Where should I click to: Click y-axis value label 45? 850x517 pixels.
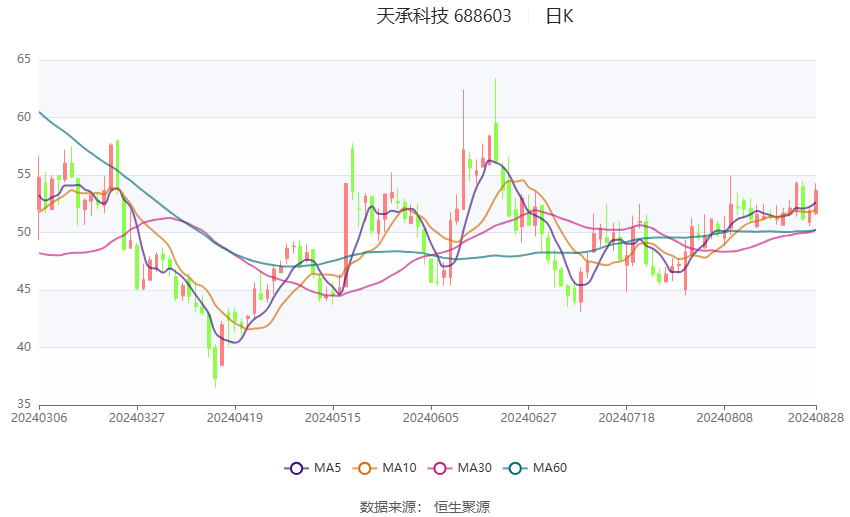coord(24,289)
